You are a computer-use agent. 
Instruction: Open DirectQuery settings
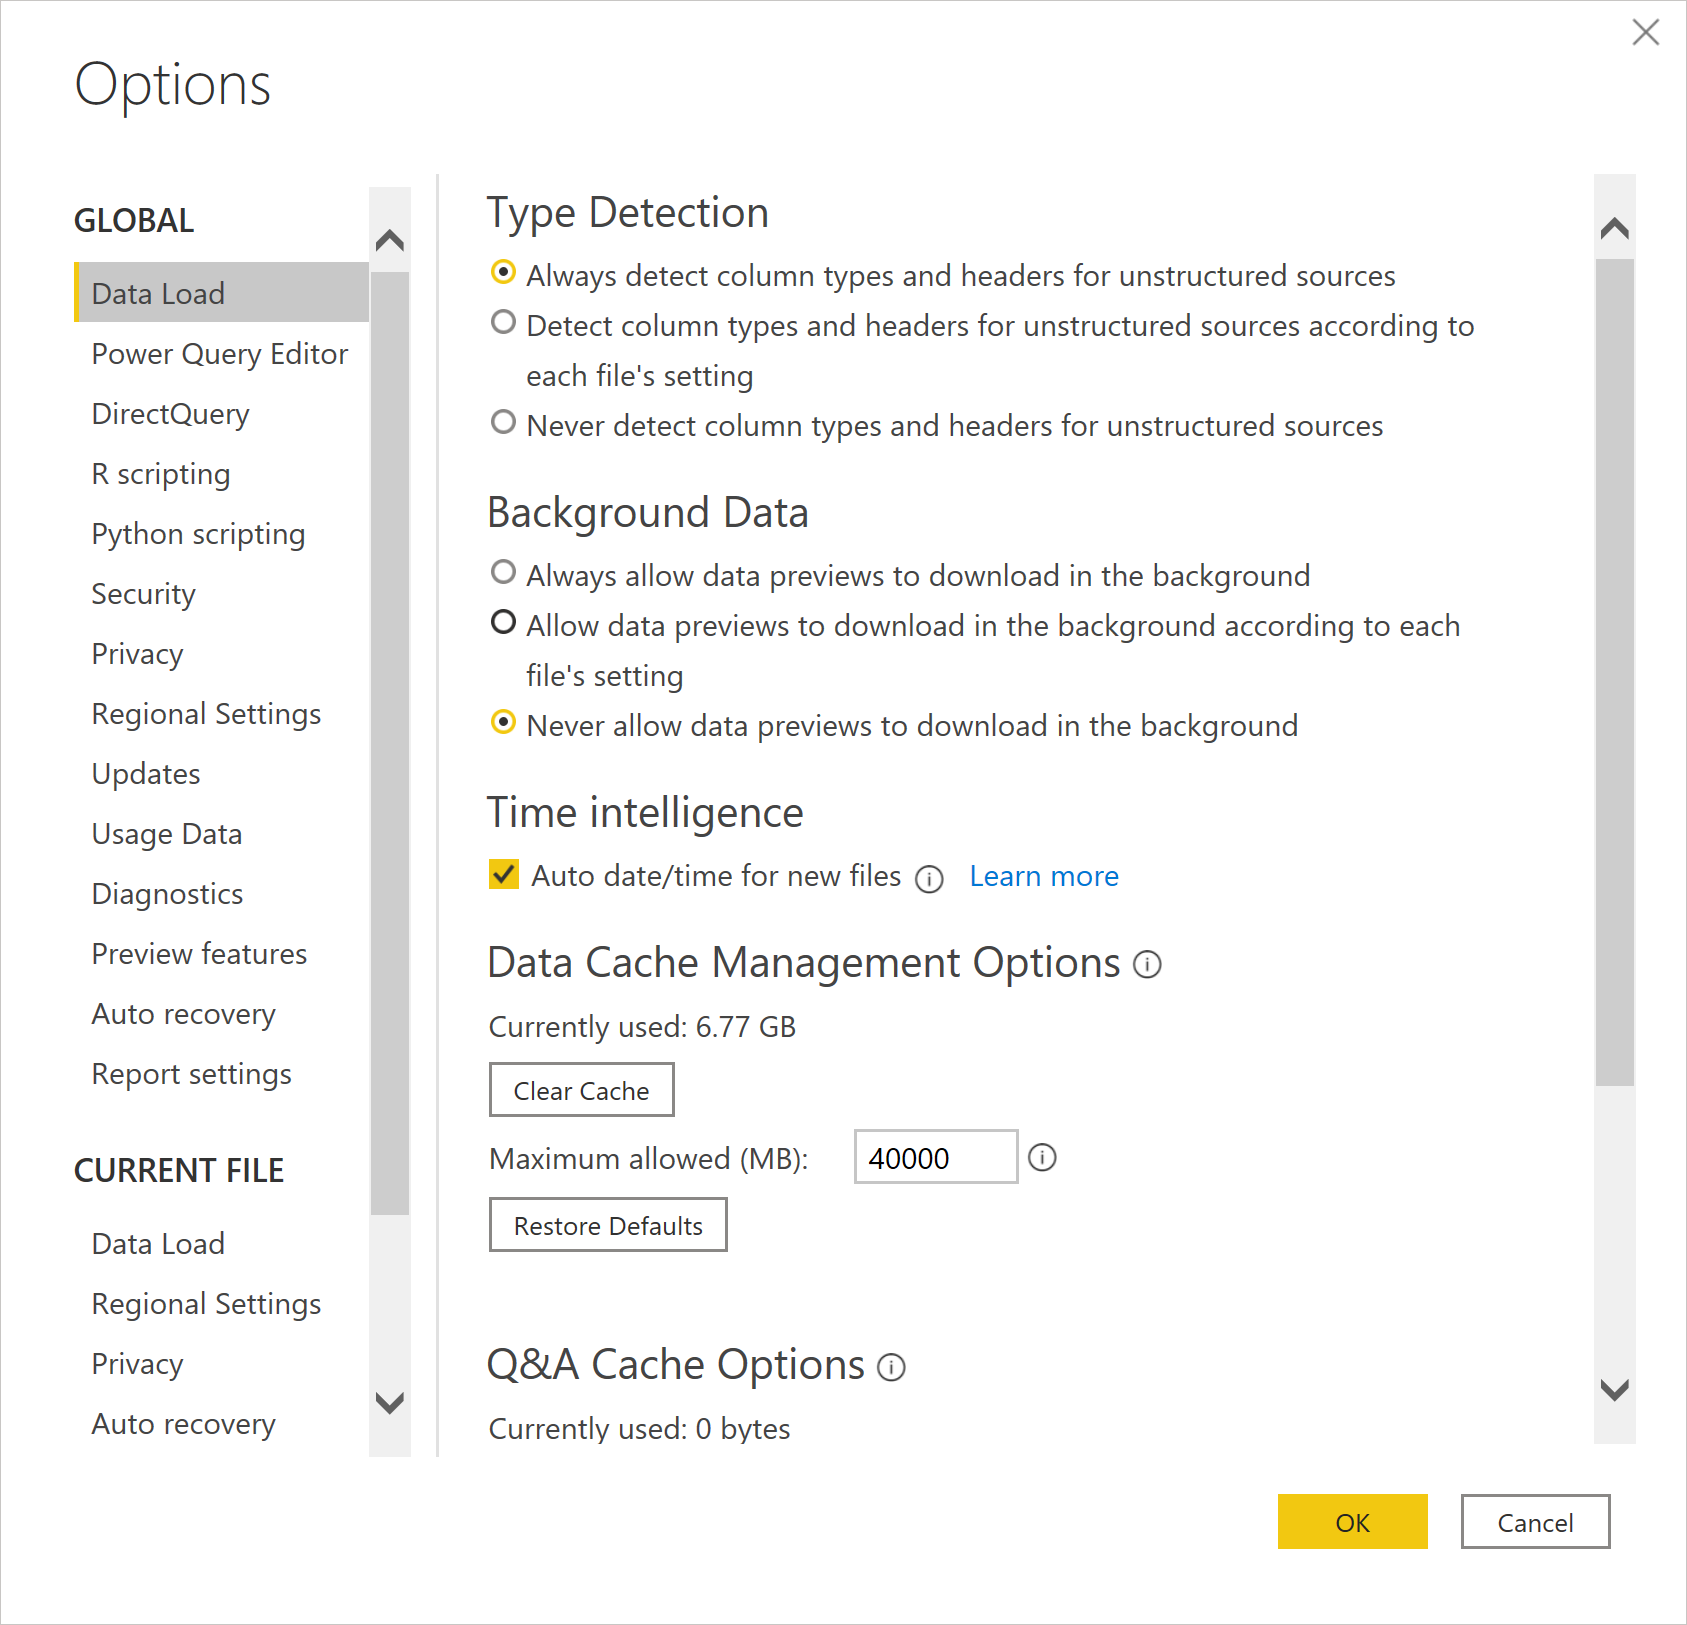171,414
